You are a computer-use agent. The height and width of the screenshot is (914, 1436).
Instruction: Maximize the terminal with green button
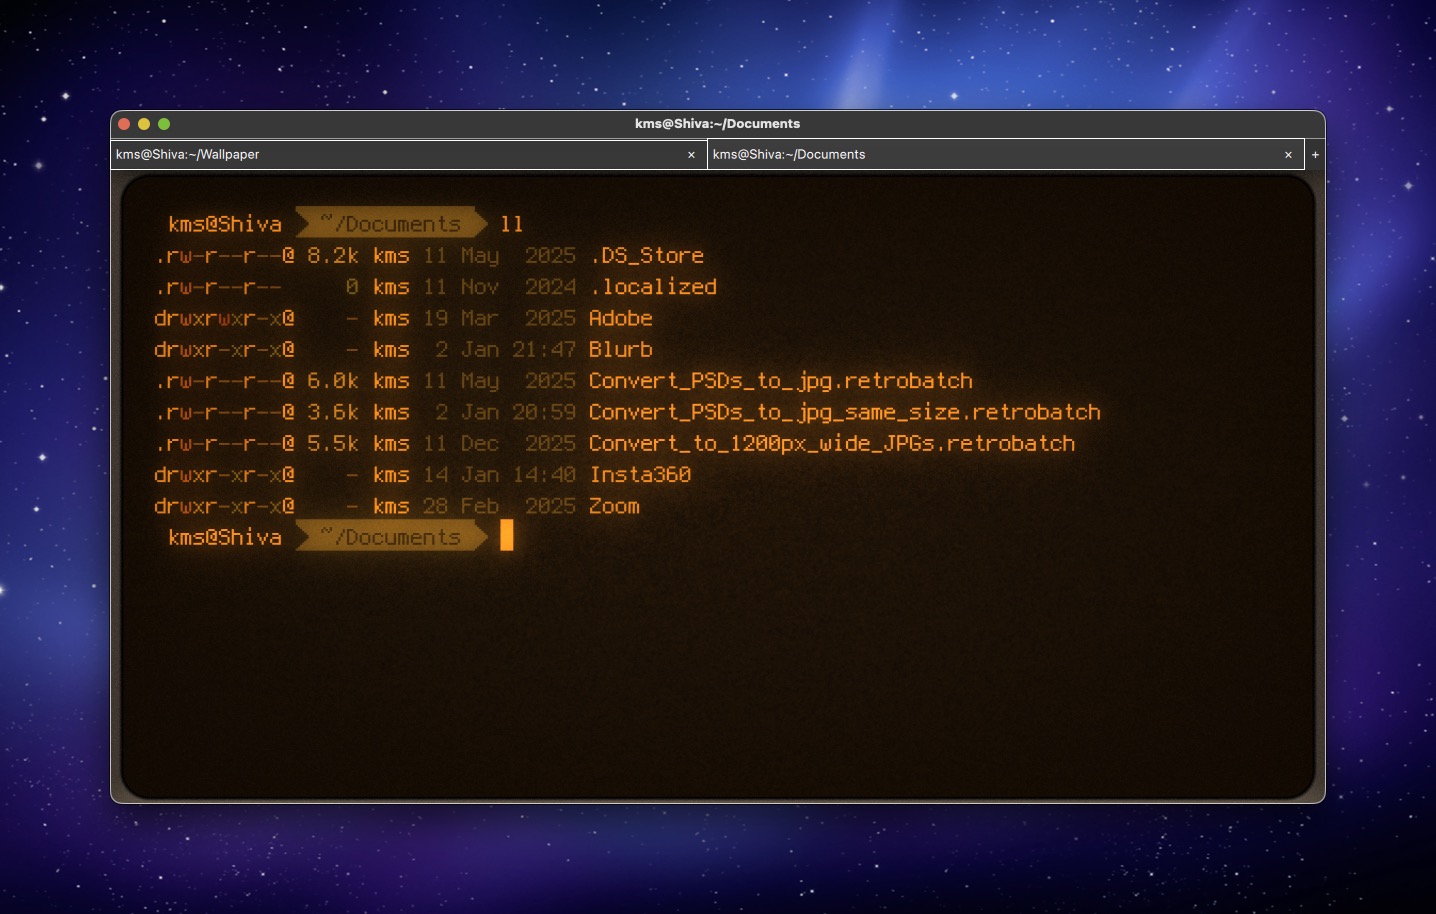(164, 124)
